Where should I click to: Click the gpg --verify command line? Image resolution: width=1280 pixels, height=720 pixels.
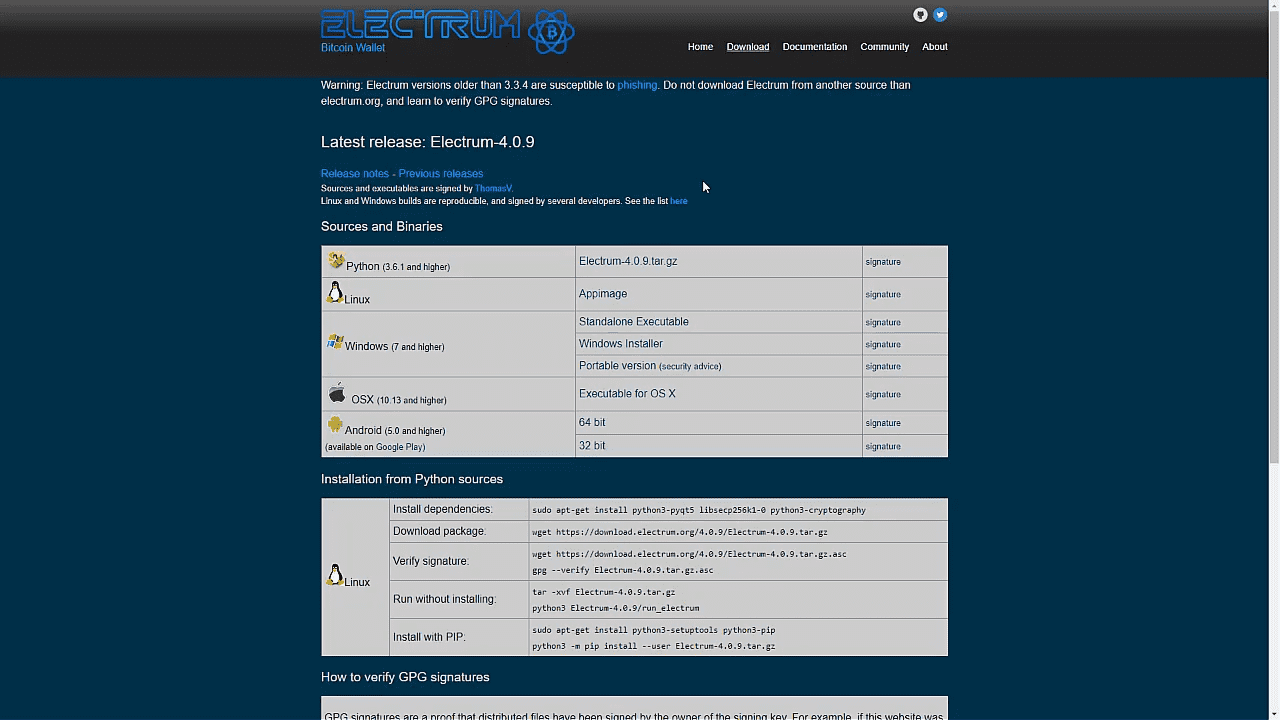pyautogui.click(x=622, y=570)
